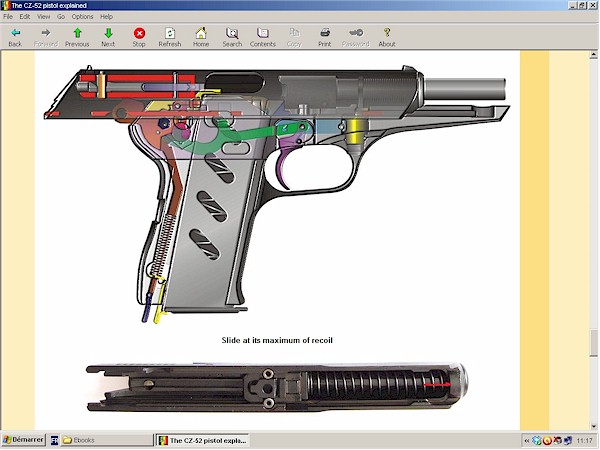
Task: Print the current page
Action: tap(324, 37)
